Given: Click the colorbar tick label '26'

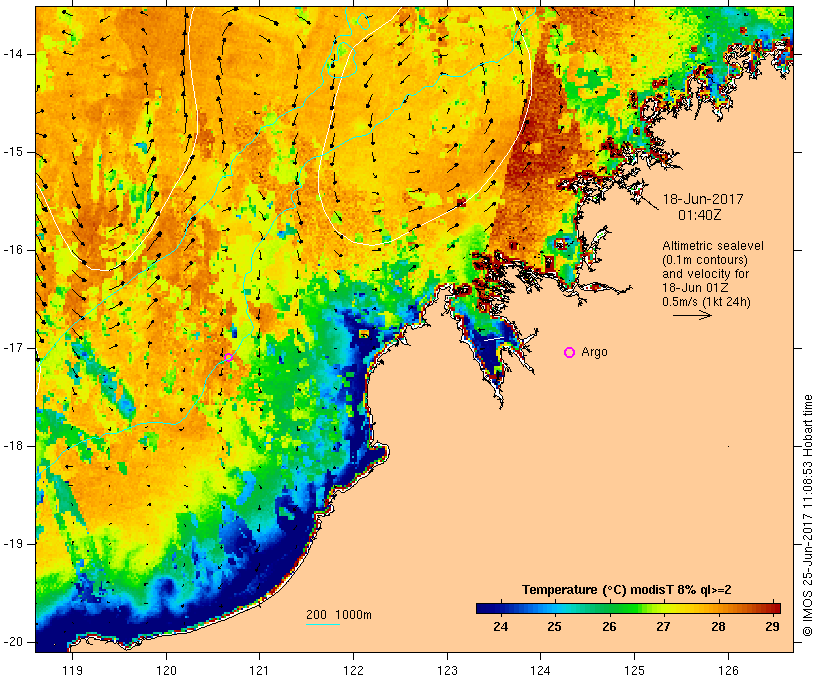Looking at the screenshot, I should (609, 626).
